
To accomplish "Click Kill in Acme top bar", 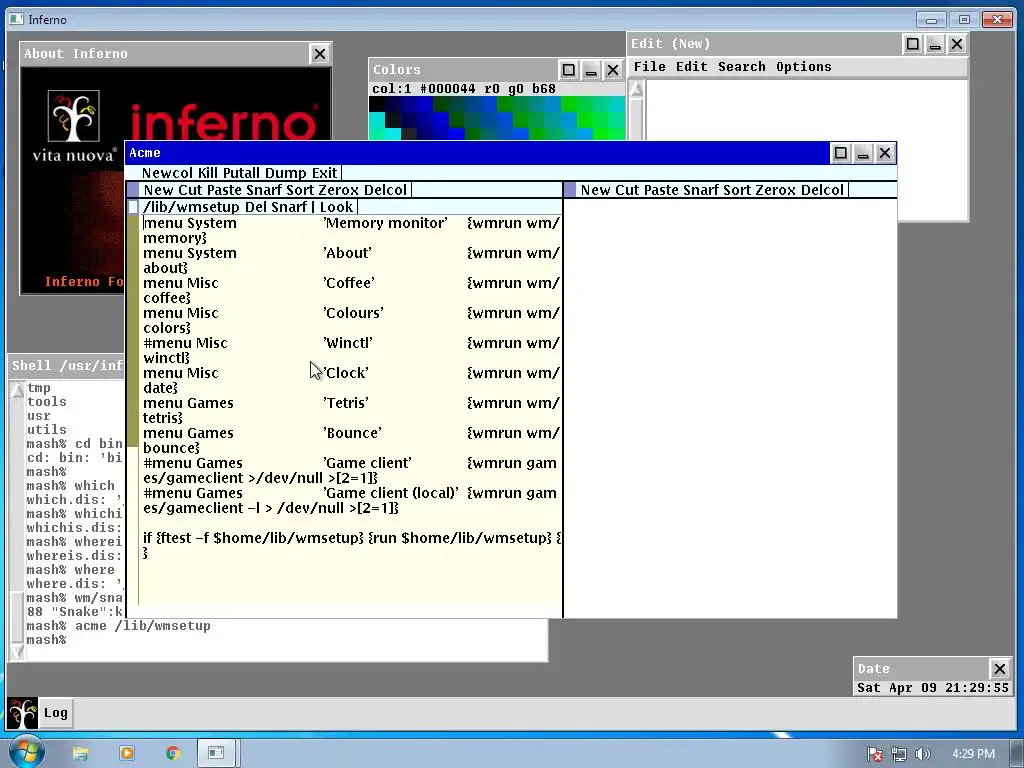I will [x=208, y=173].
